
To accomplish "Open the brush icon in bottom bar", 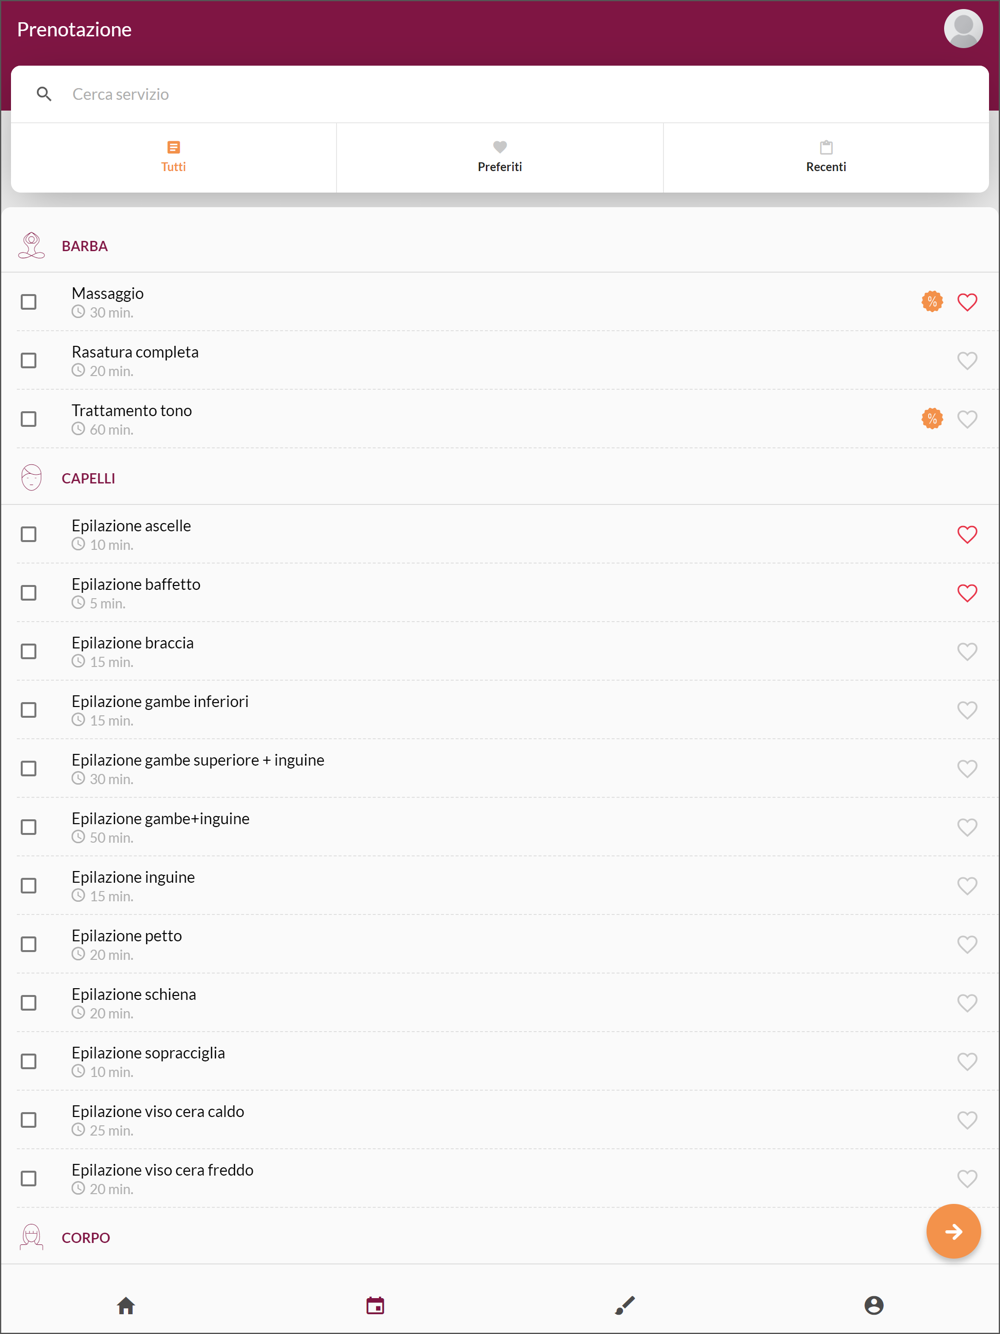I will click(x=625, y=1305).
